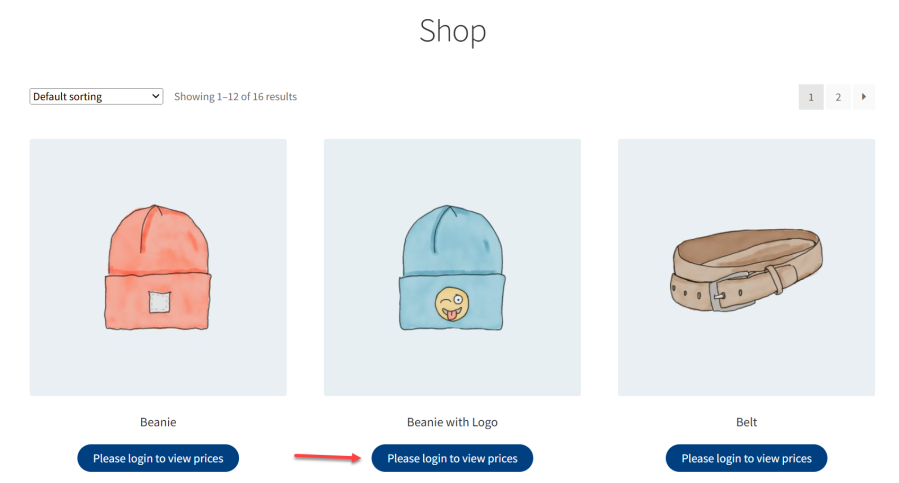Click login to view prices under Belt
This screenshot has width=899, height=483.
[x=746, y=458]
